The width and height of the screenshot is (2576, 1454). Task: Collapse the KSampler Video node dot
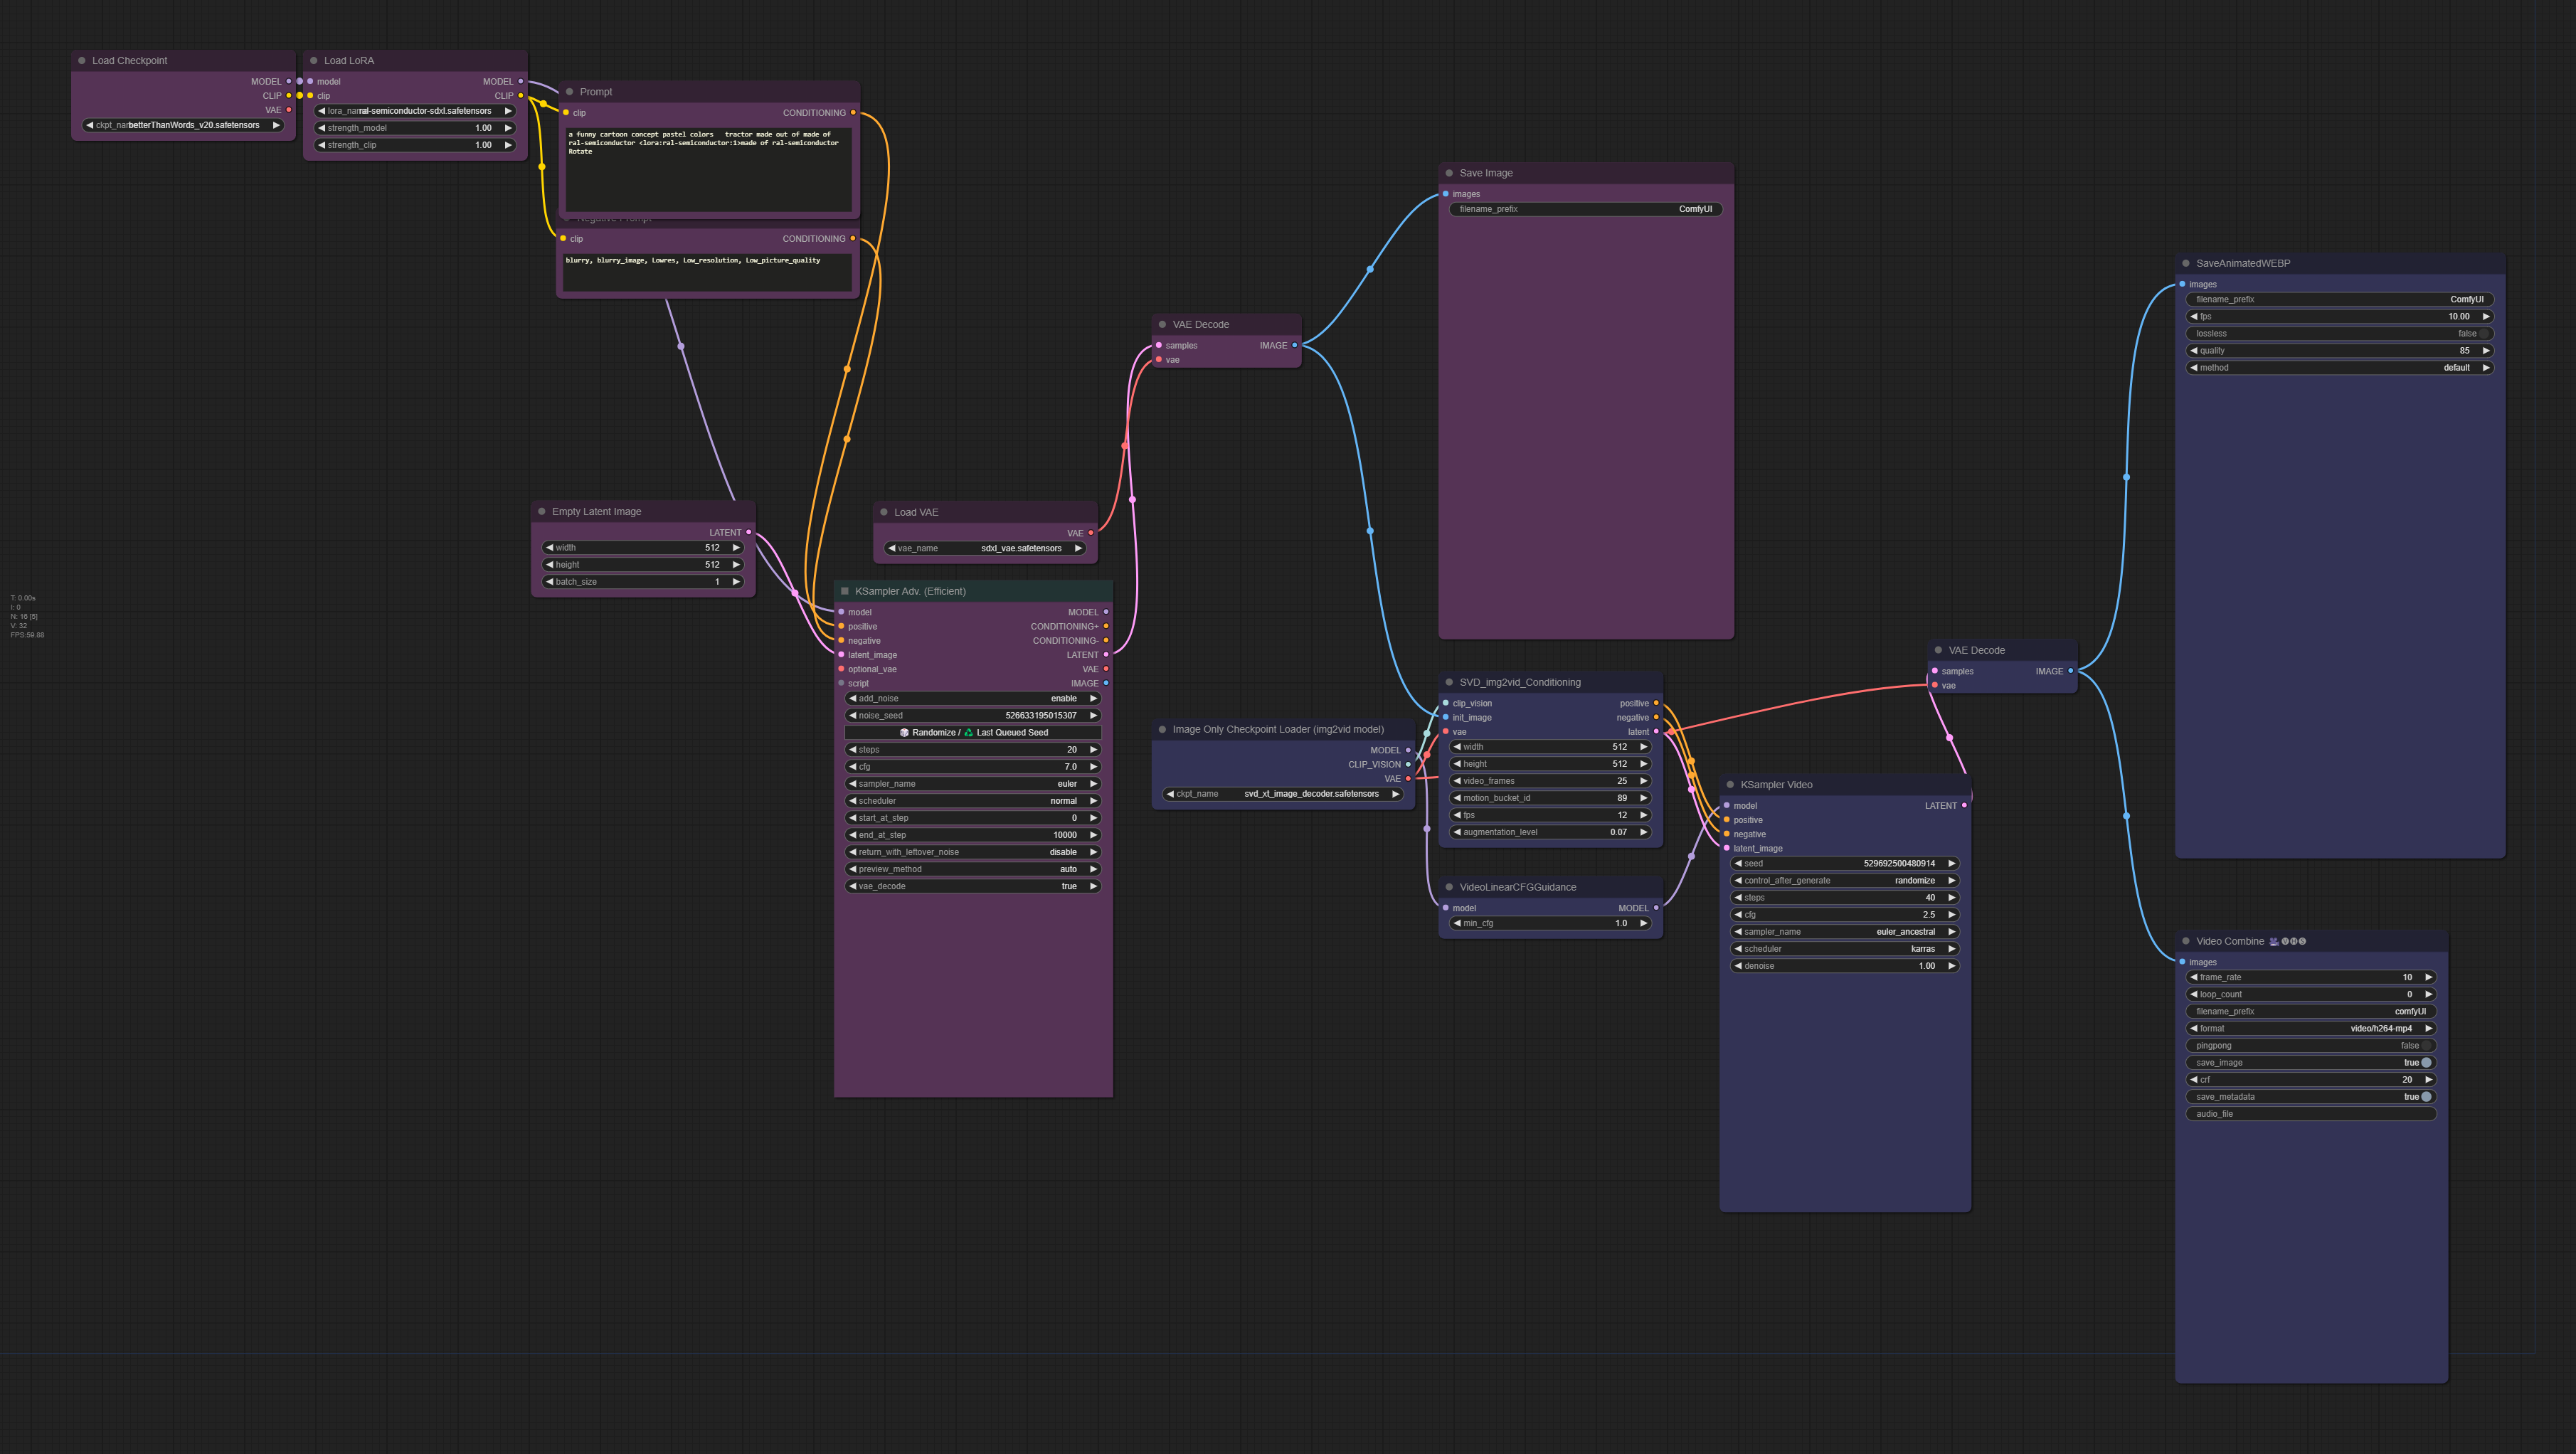[1730, 785]
